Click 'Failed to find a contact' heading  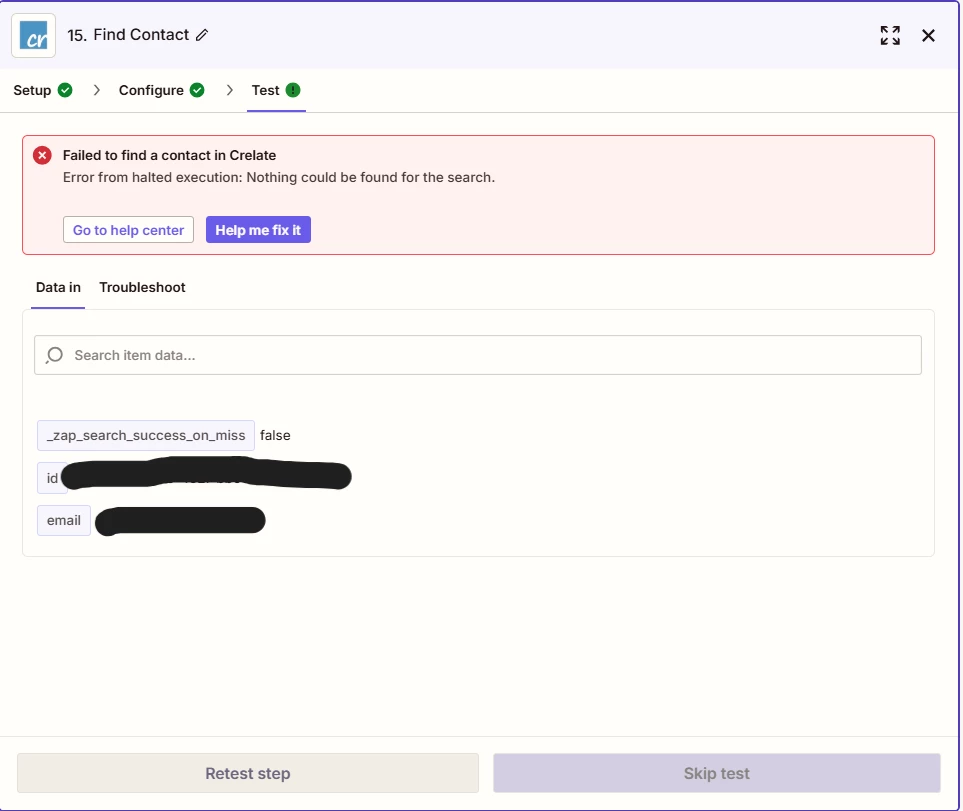[x=170, y=155]
